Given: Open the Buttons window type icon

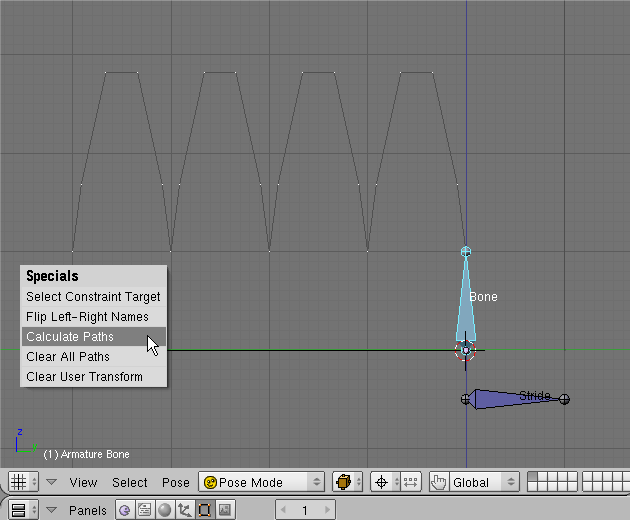Looking at the screenshot, I should (x=18, y=510).
